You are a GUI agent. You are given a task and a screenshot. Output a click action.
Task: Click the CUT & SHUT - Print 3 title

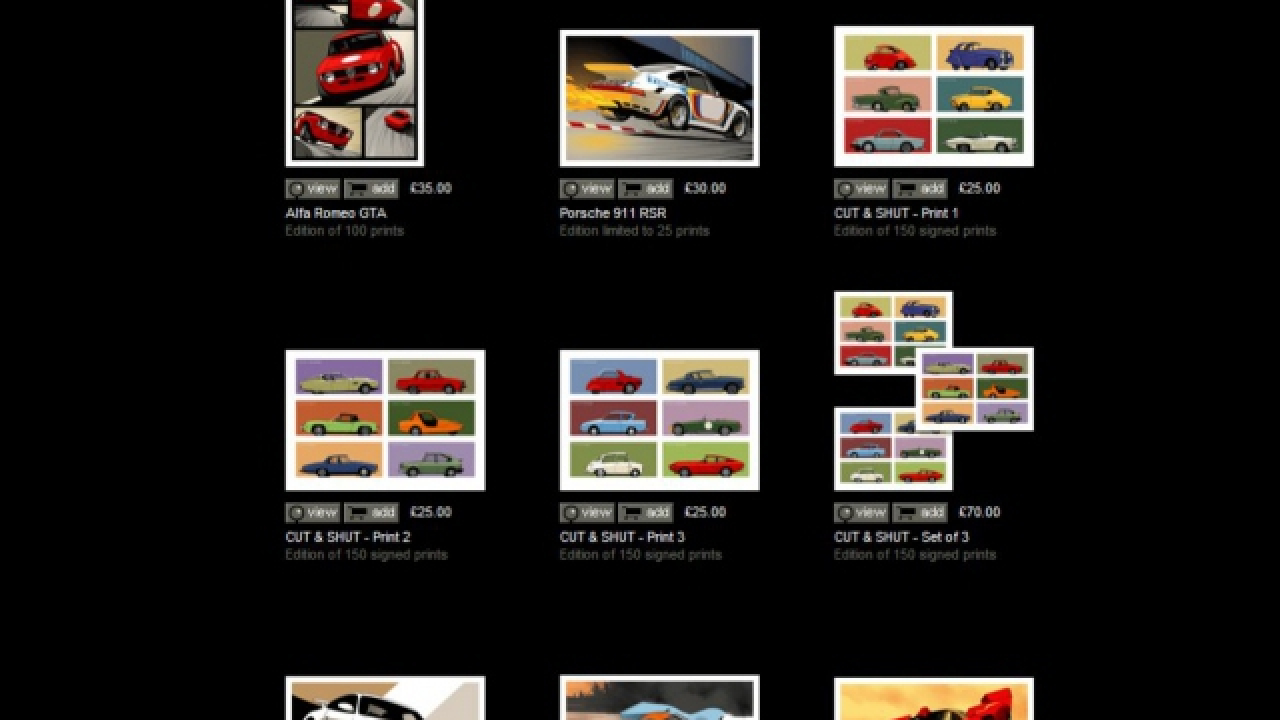tap(622, 537)
